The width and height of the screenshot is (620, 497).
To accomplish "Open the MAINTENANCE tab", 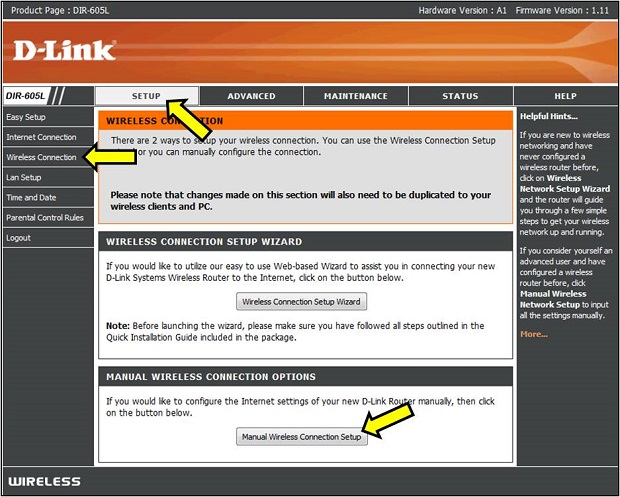I will [355, 96].
